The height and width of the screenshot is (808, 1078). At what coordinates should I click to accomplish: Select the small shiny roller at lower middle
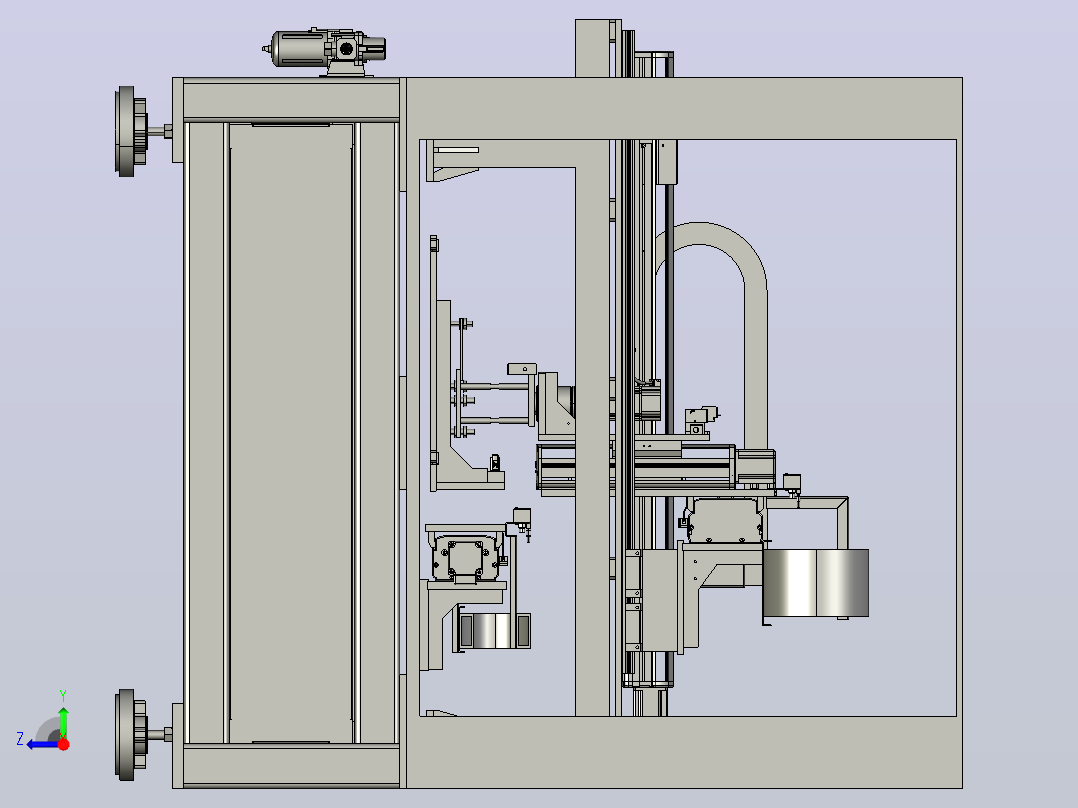click(492, 631)
